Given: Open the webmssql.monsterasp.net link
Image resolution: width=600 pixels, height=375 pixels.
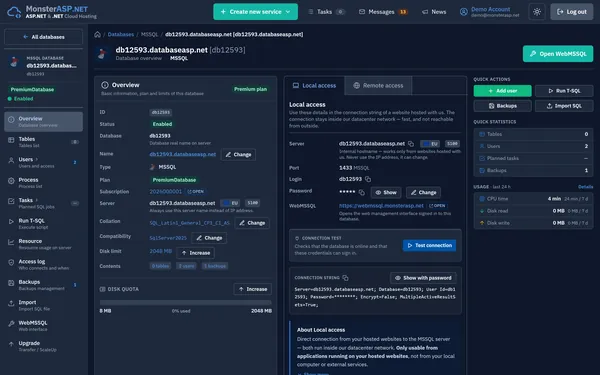Looking at the screenshot, I should coord(381,206).
